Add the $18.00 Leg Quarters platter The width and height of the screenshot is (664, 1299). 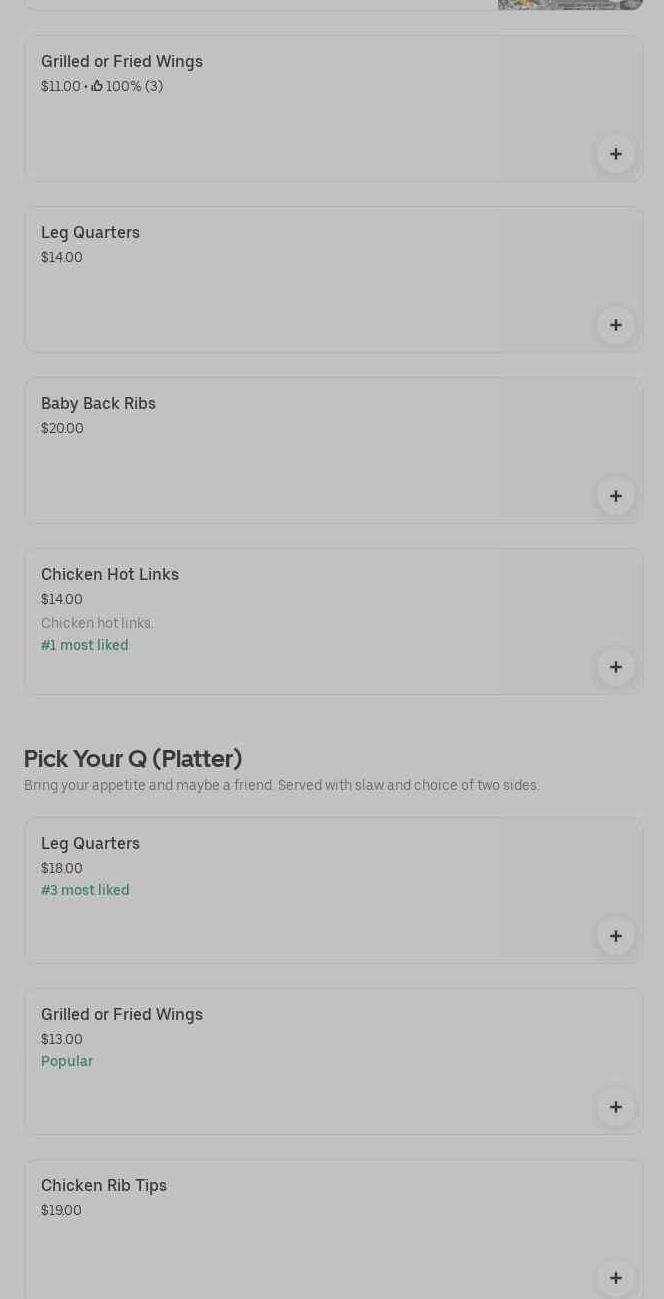coord(615,936)
